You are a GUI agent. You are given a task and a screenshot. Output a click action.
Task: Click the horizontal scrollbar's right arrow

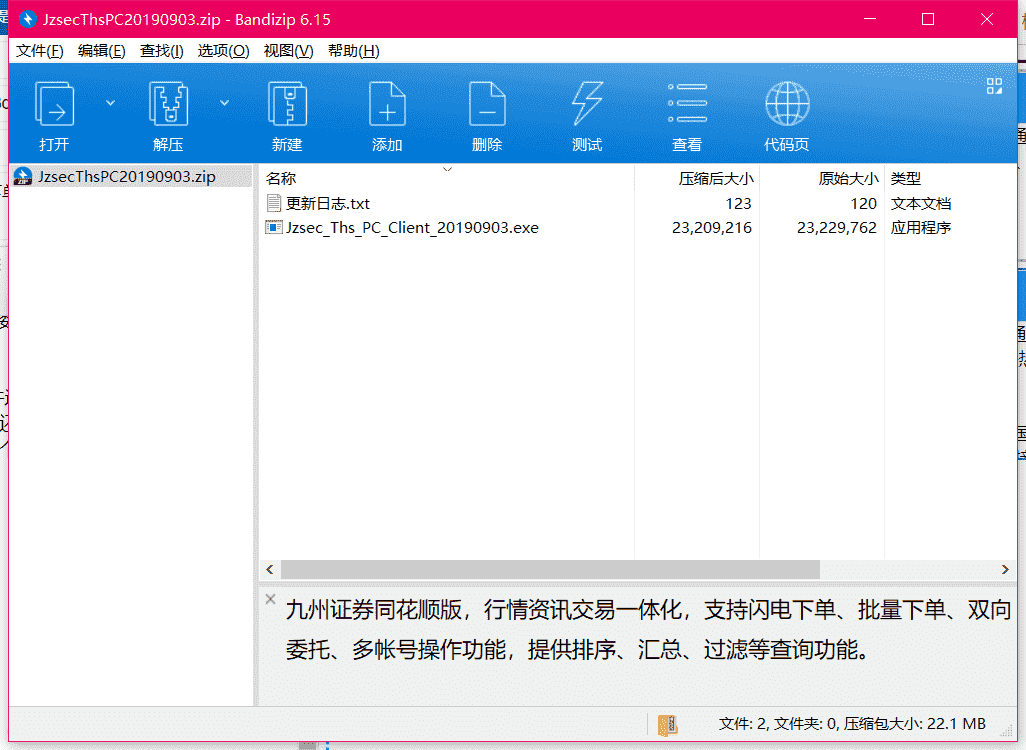pyautogui.click(x=1005, y=569)
